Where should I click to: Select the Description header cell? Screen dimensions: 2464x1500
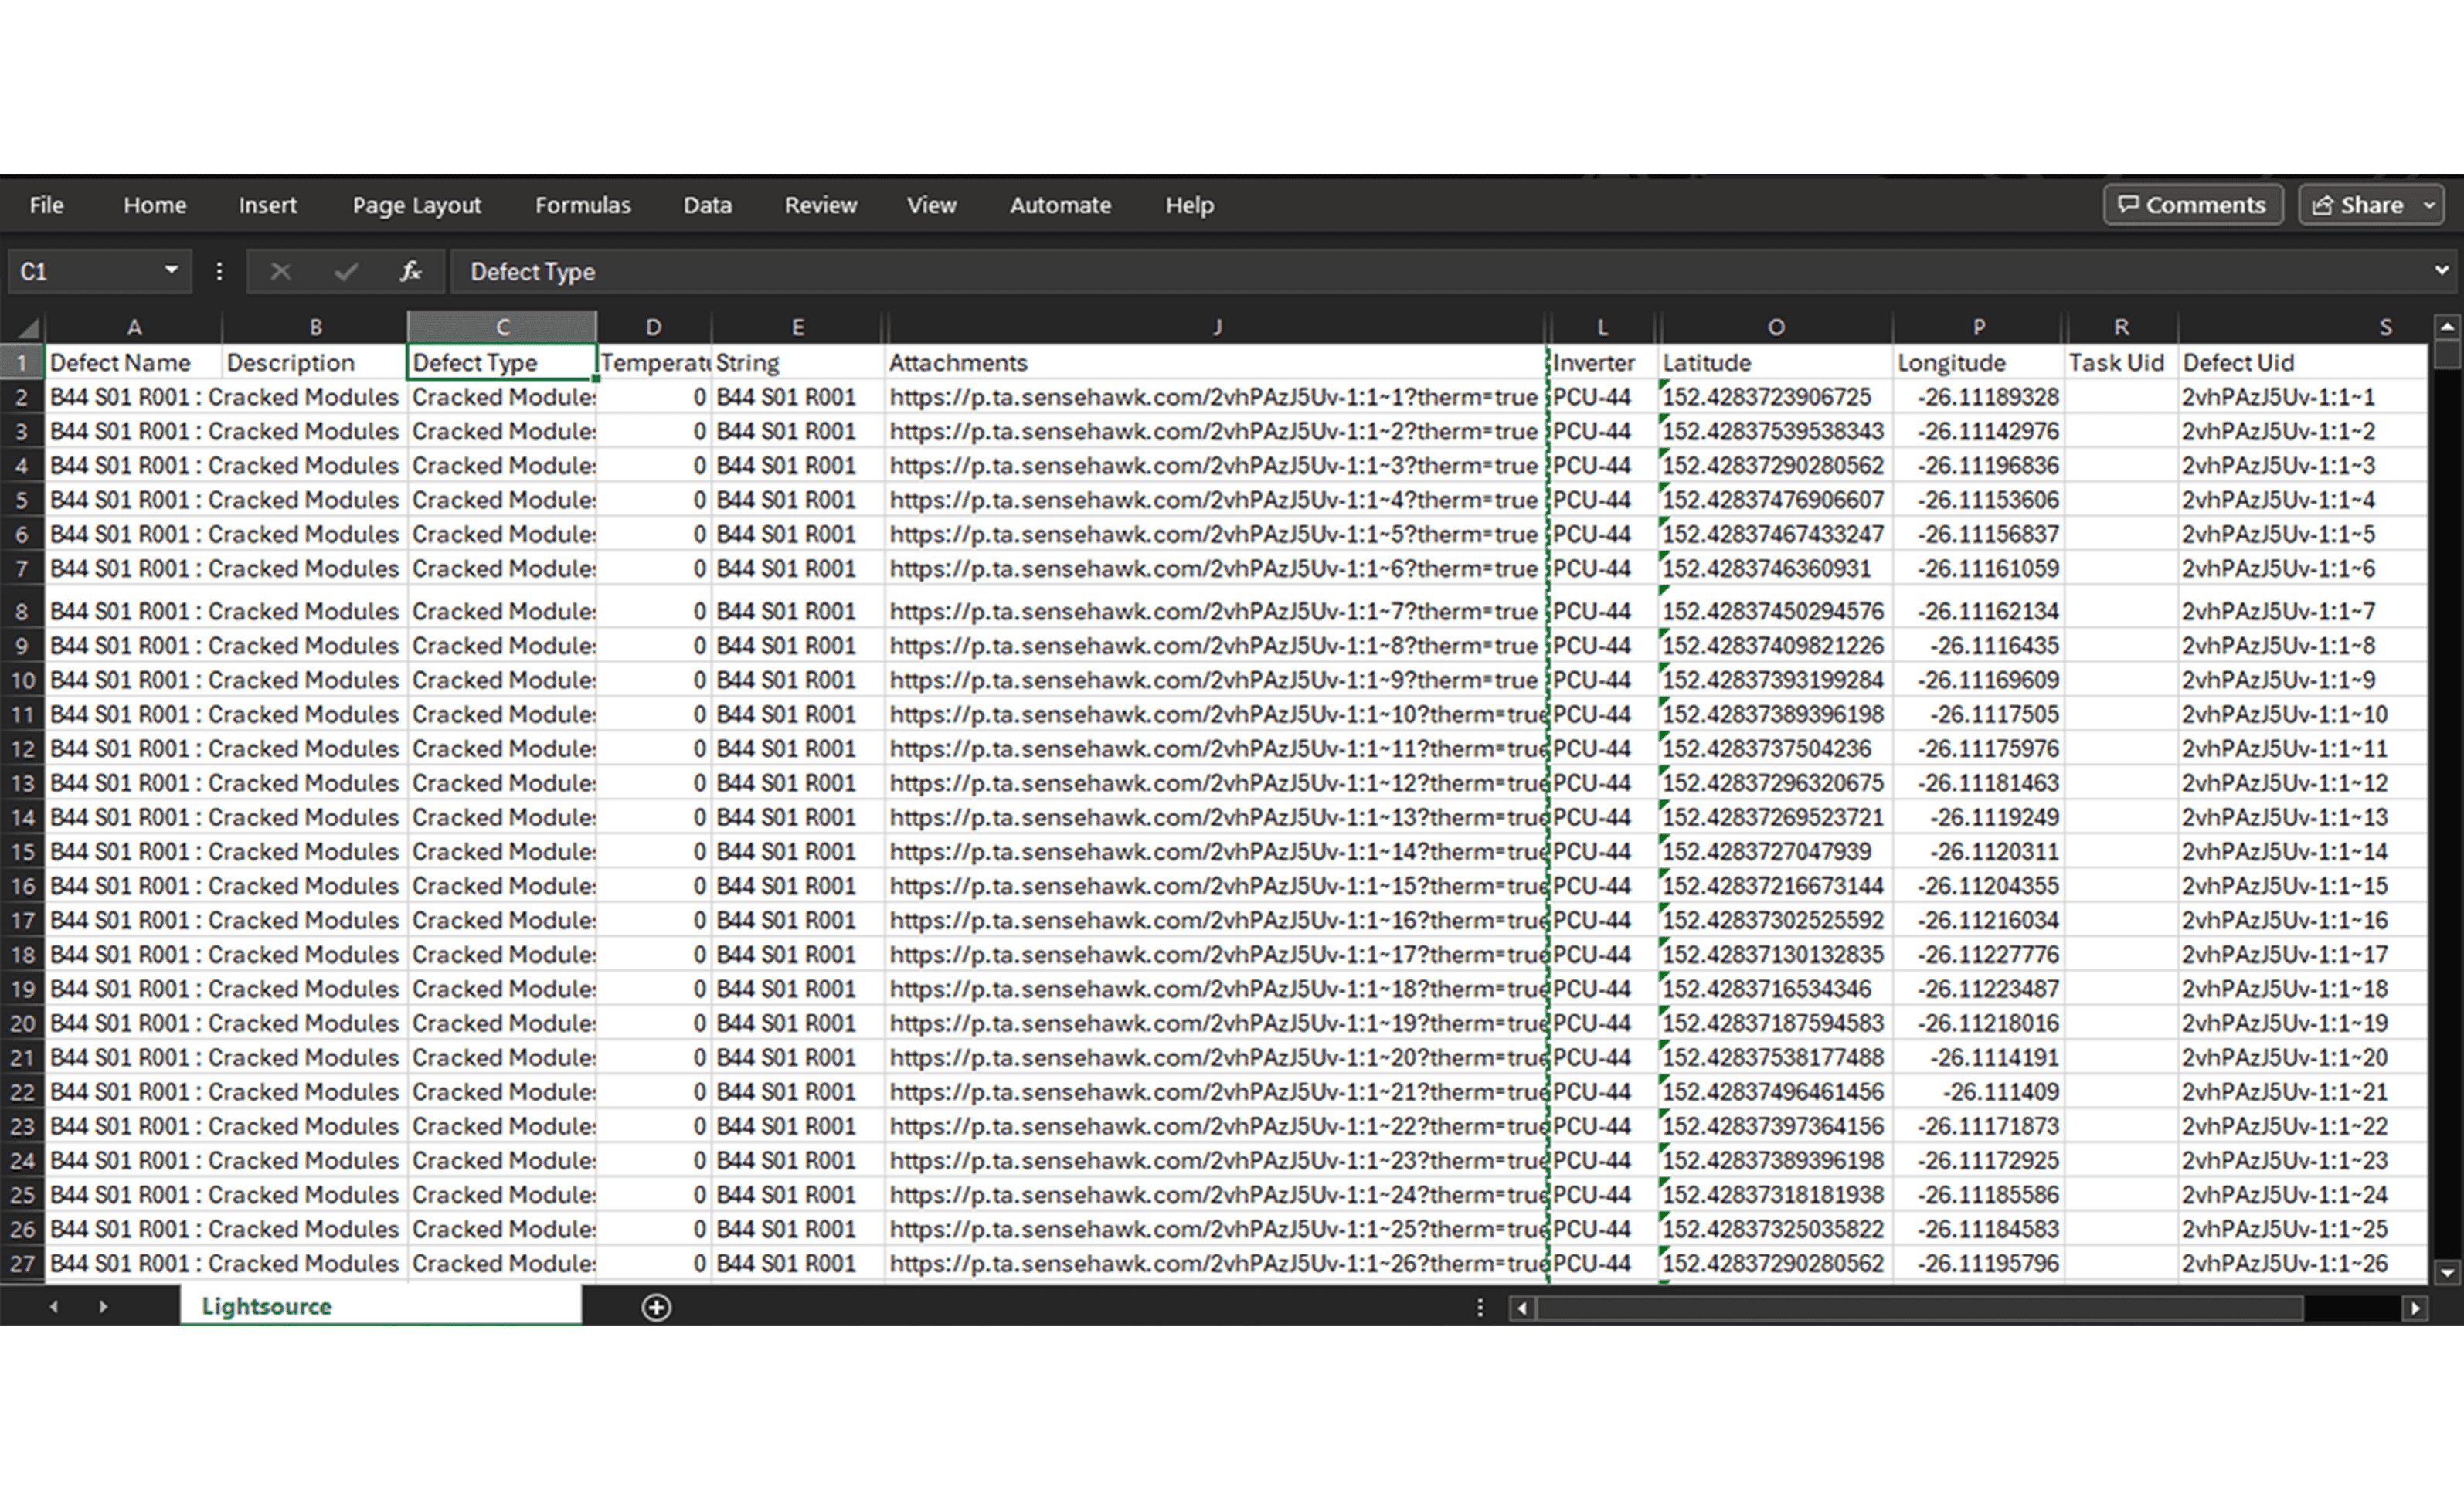coord(314,362)
